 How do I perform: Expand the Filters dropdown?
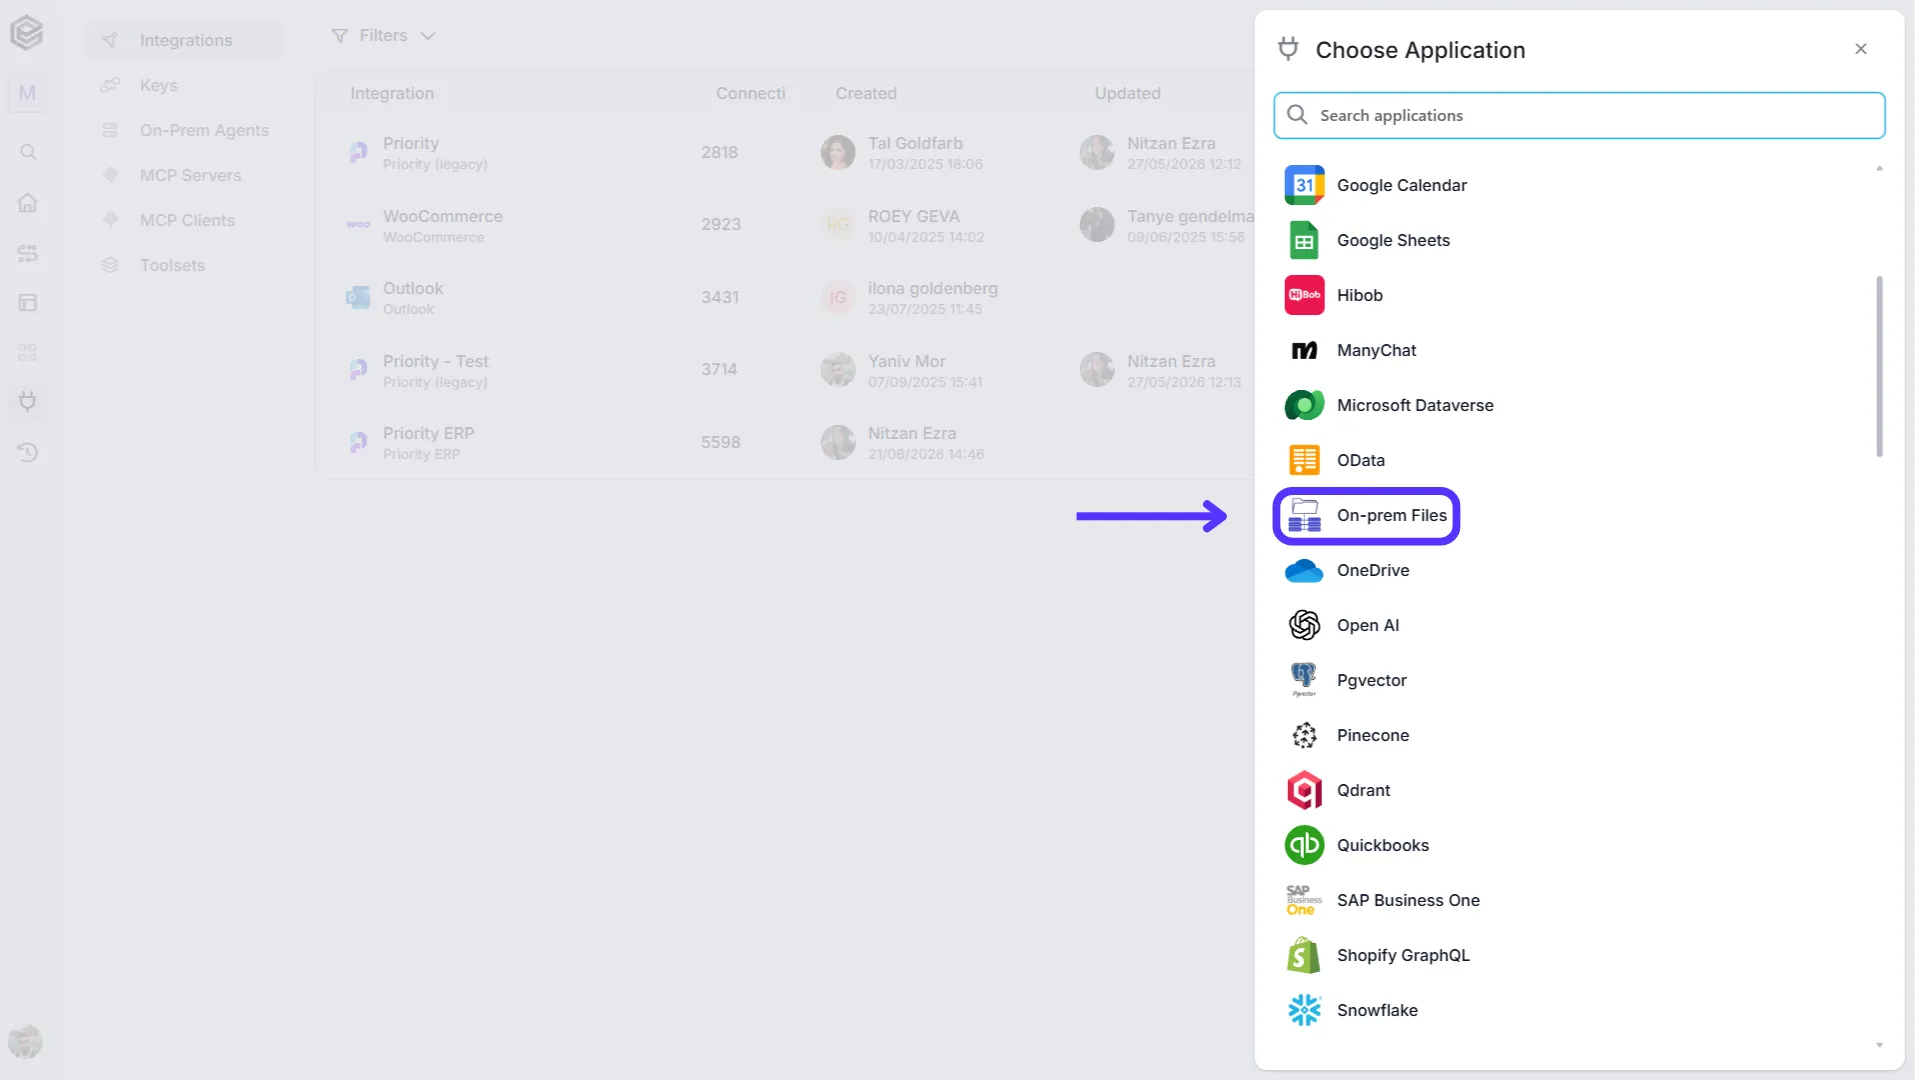[384, 36]
